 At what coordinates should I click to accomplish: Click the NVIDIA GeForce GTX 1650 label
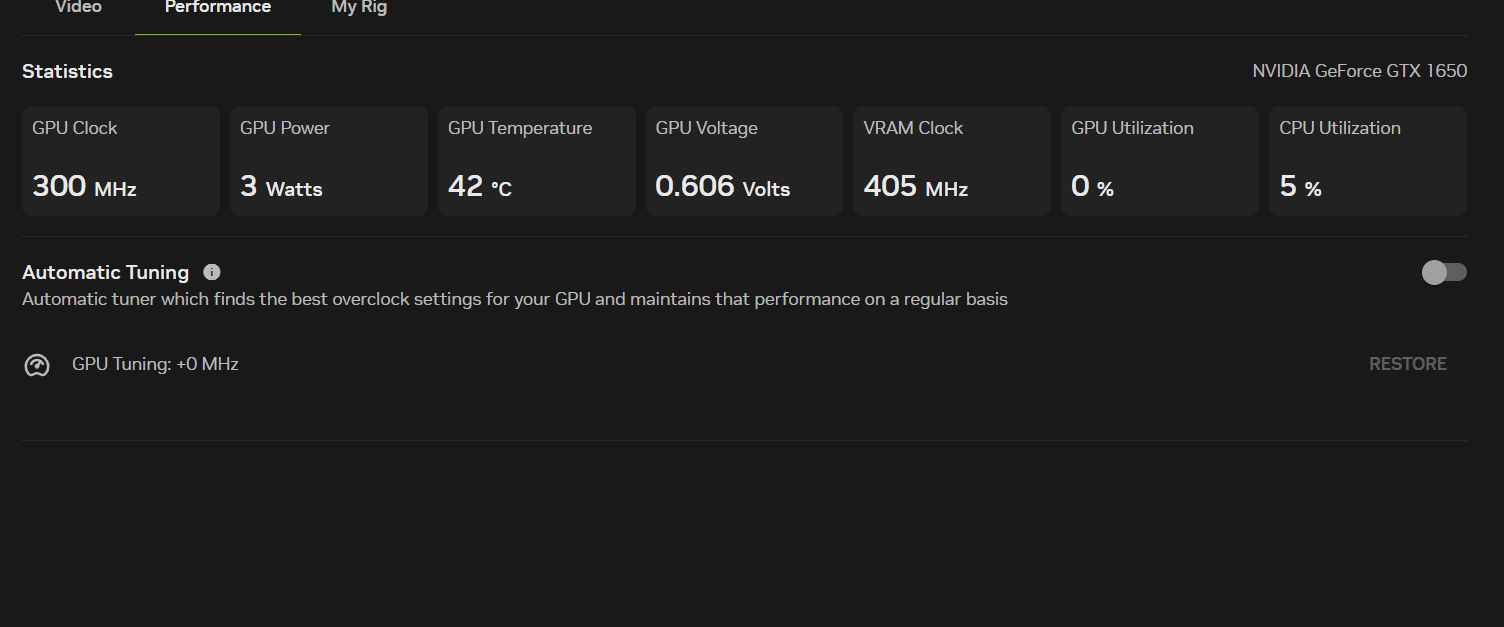coord(1360,70)
